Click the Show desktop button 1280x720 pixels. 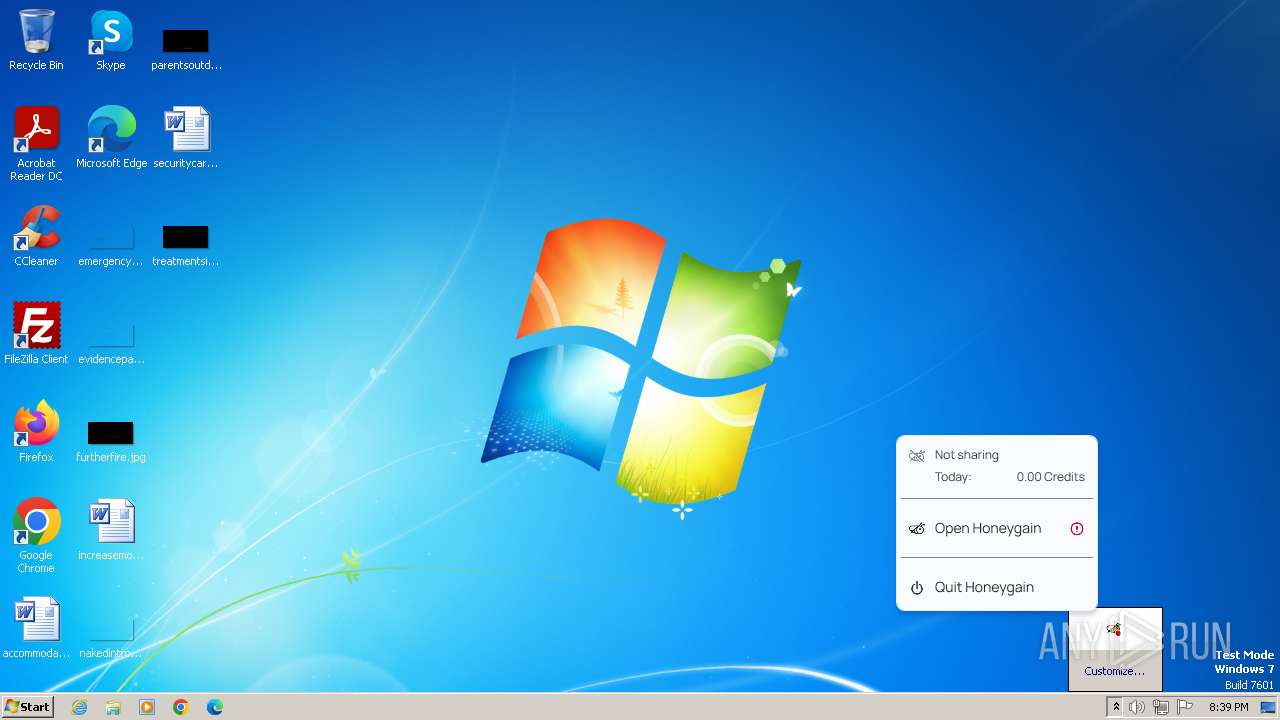[x=1269, y=707]
